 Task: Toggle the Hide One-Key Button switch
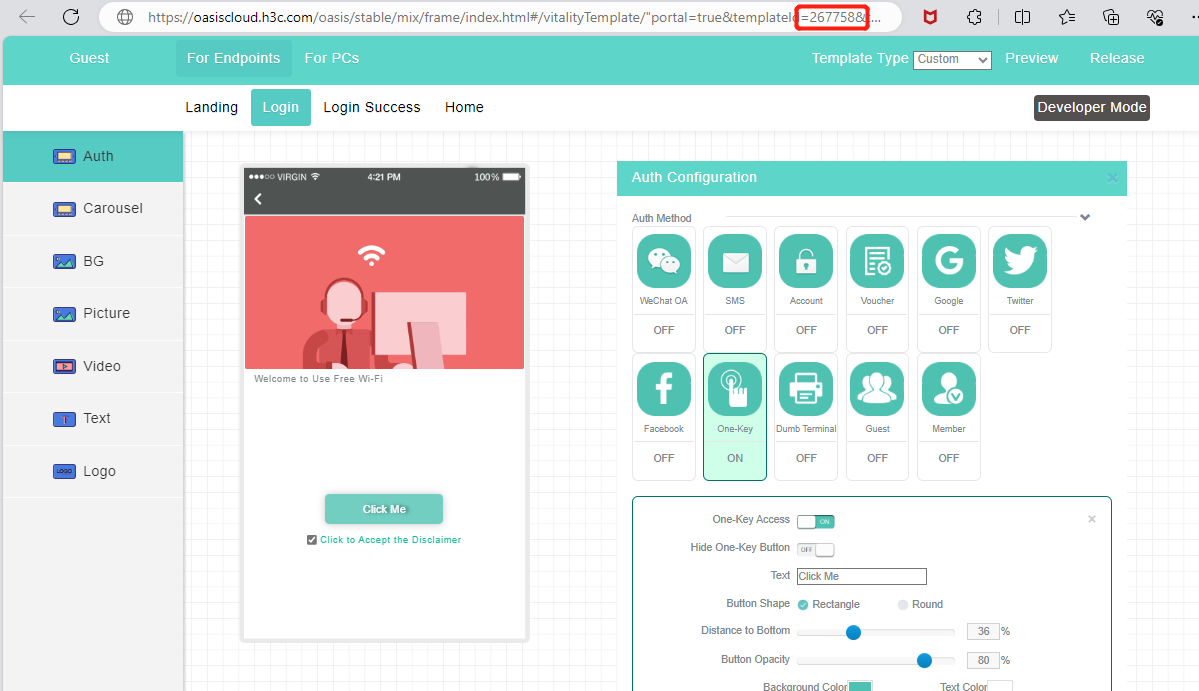[815, 550]
